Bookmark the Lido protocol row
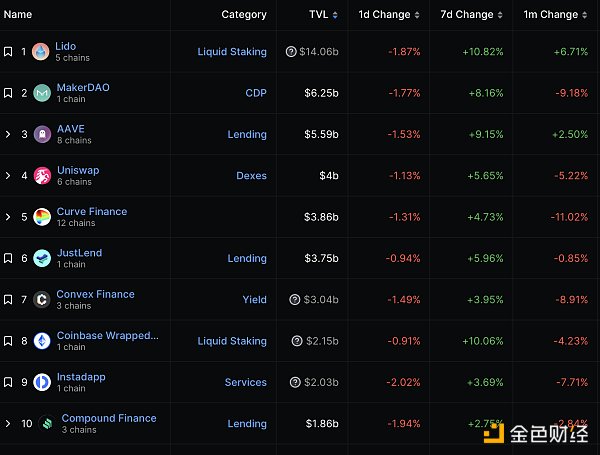The image size is (600, 455). [8, 52]
